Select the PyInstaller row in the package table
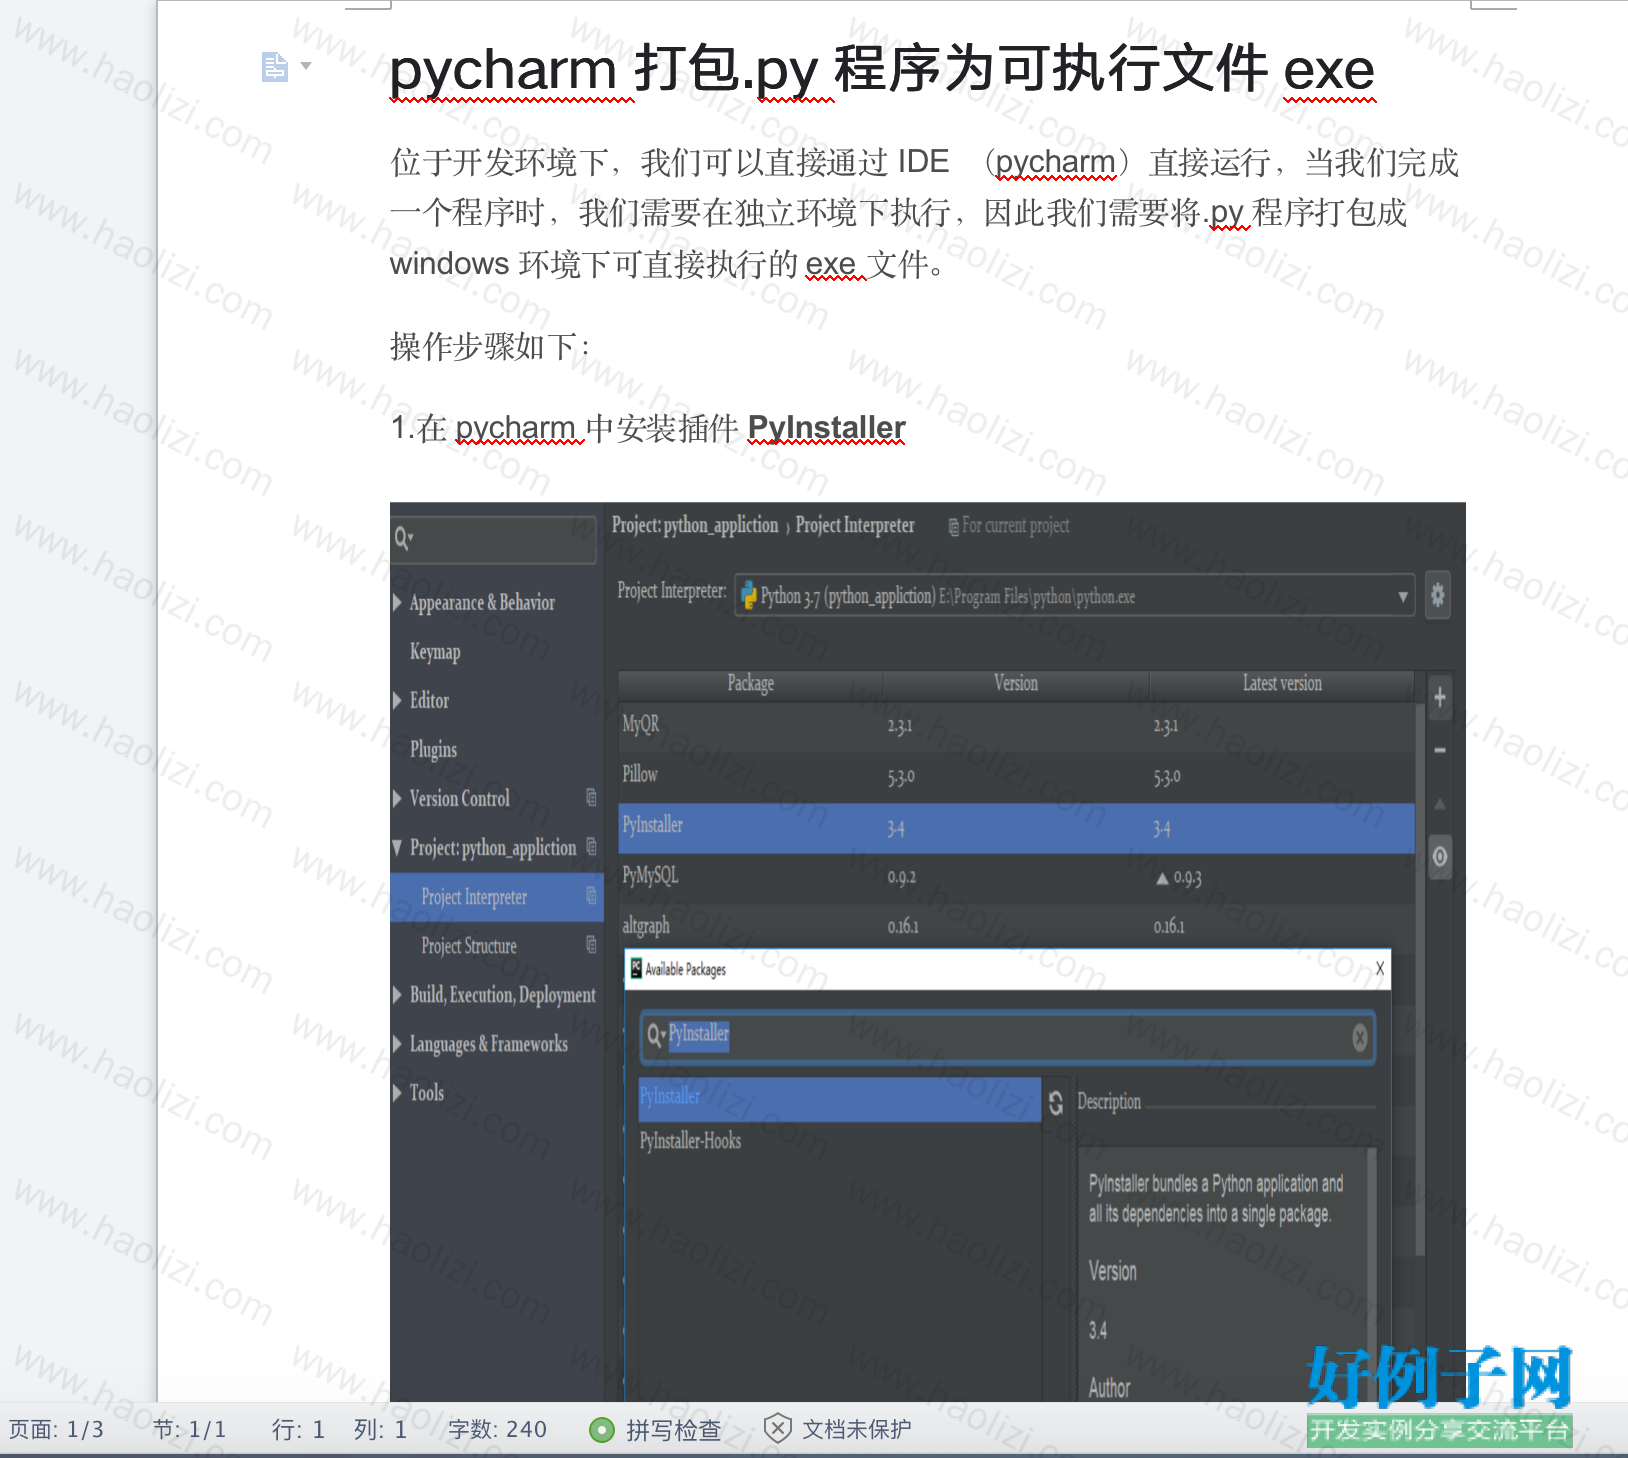 pos(1016,828)
